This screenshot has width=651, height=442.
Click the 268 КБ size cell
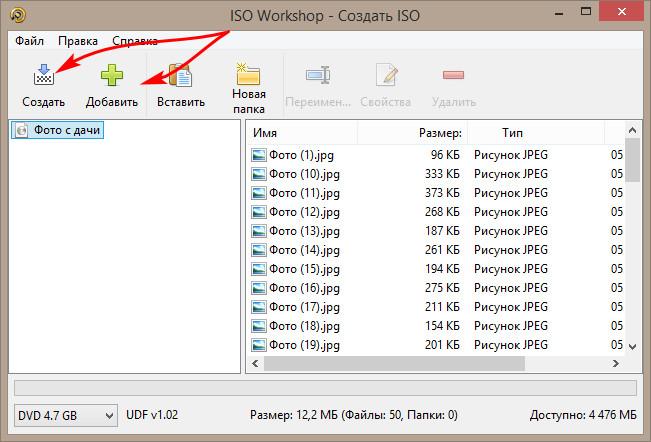pyautogui.click(x=442, y=212)
